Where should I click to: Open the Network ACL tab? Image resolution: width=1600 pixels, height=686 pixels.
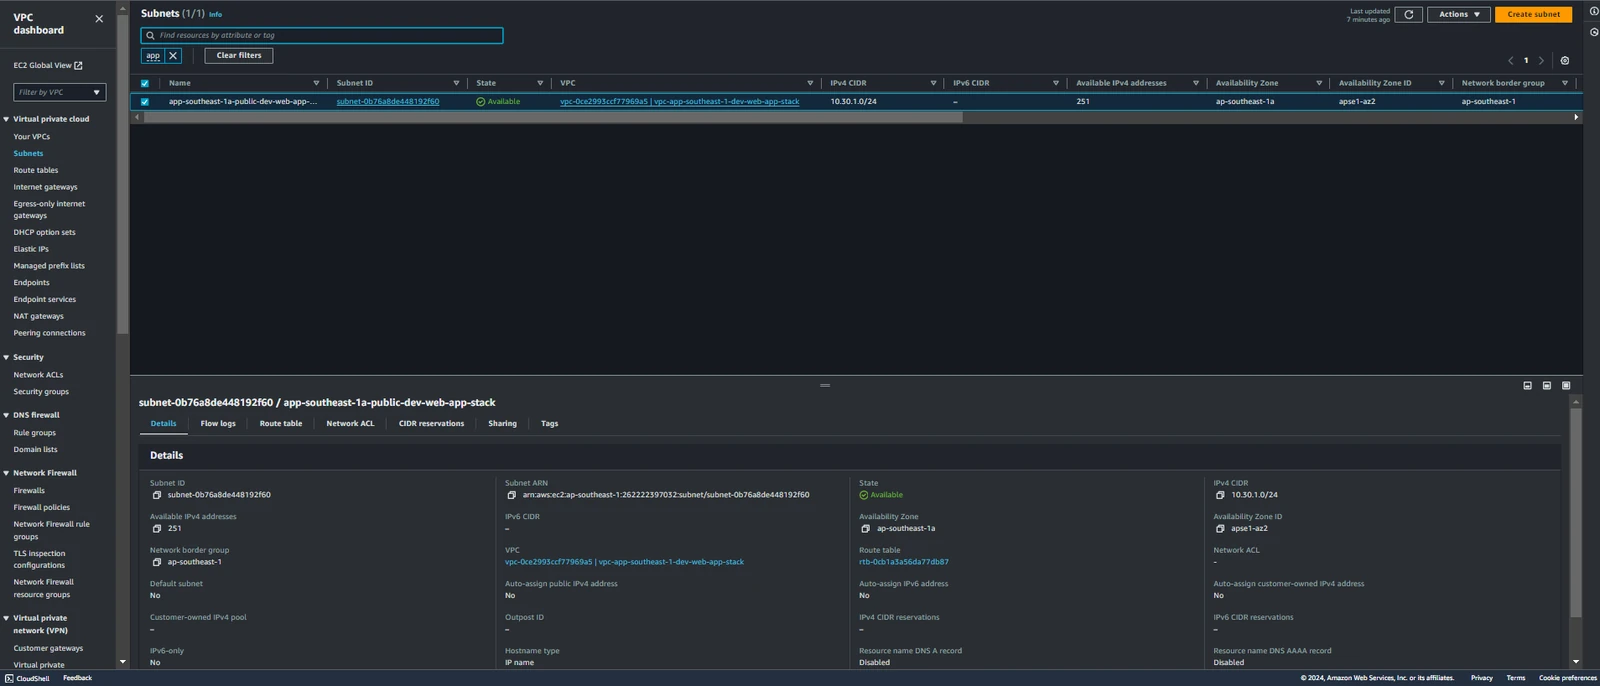(350, 424)
